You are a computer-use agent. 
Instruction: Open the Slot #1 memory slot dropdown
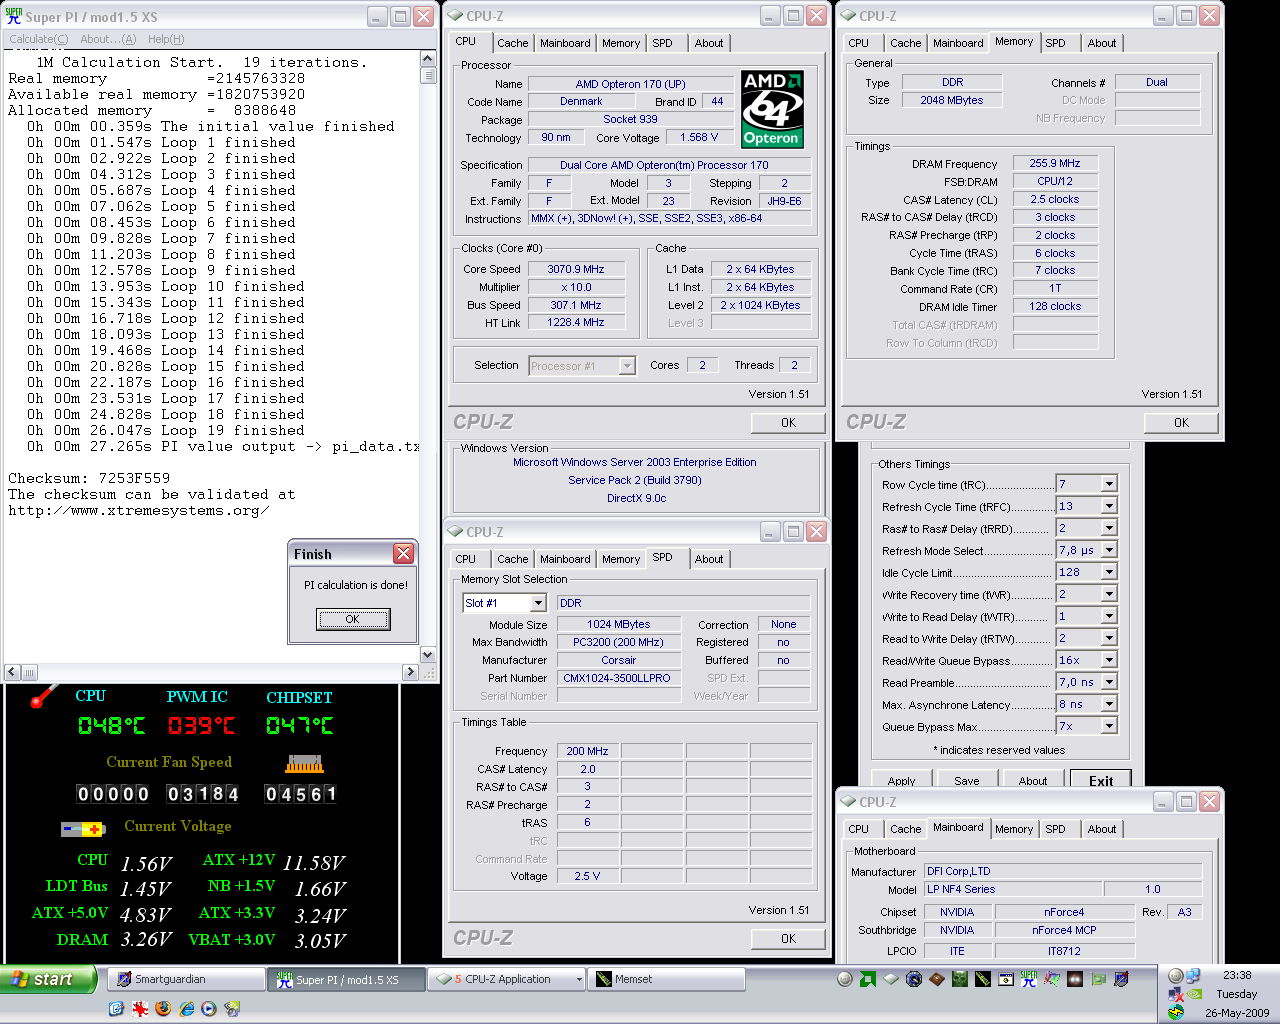click(537, 603)
